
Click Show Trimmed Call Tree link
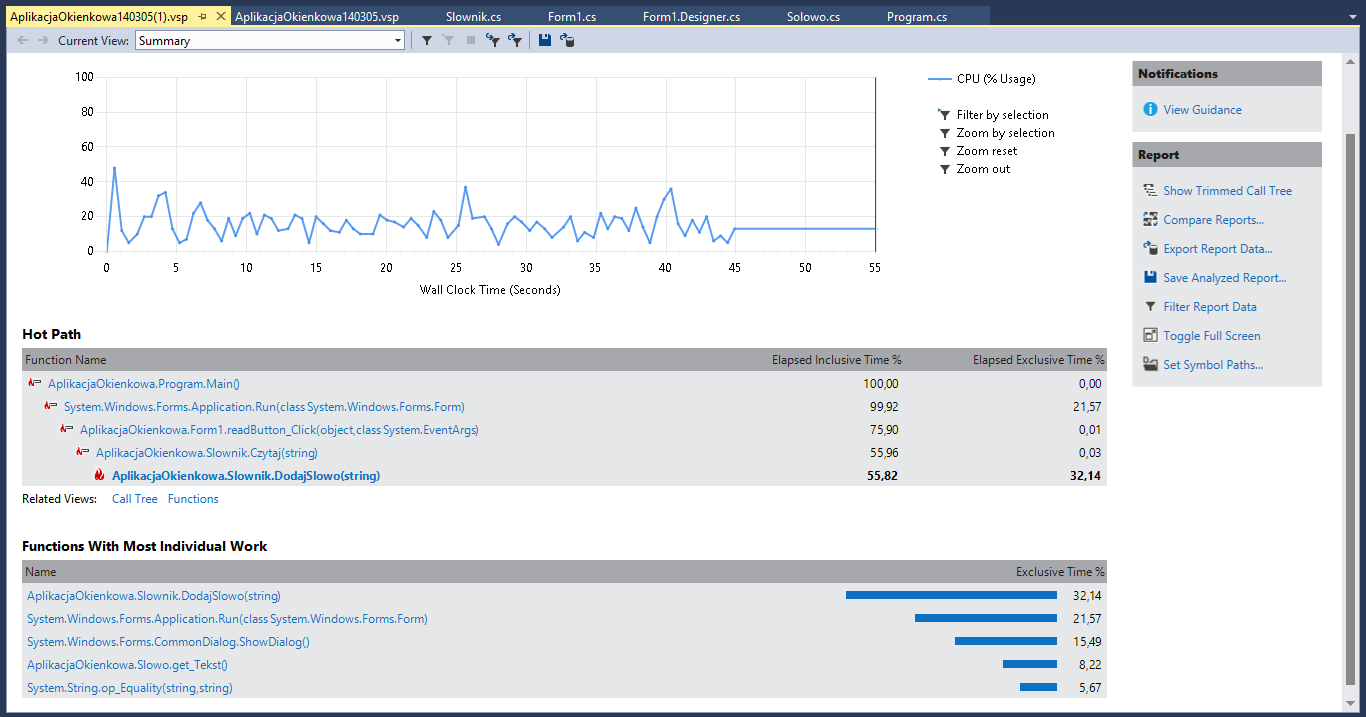(x=1227, y=191)
